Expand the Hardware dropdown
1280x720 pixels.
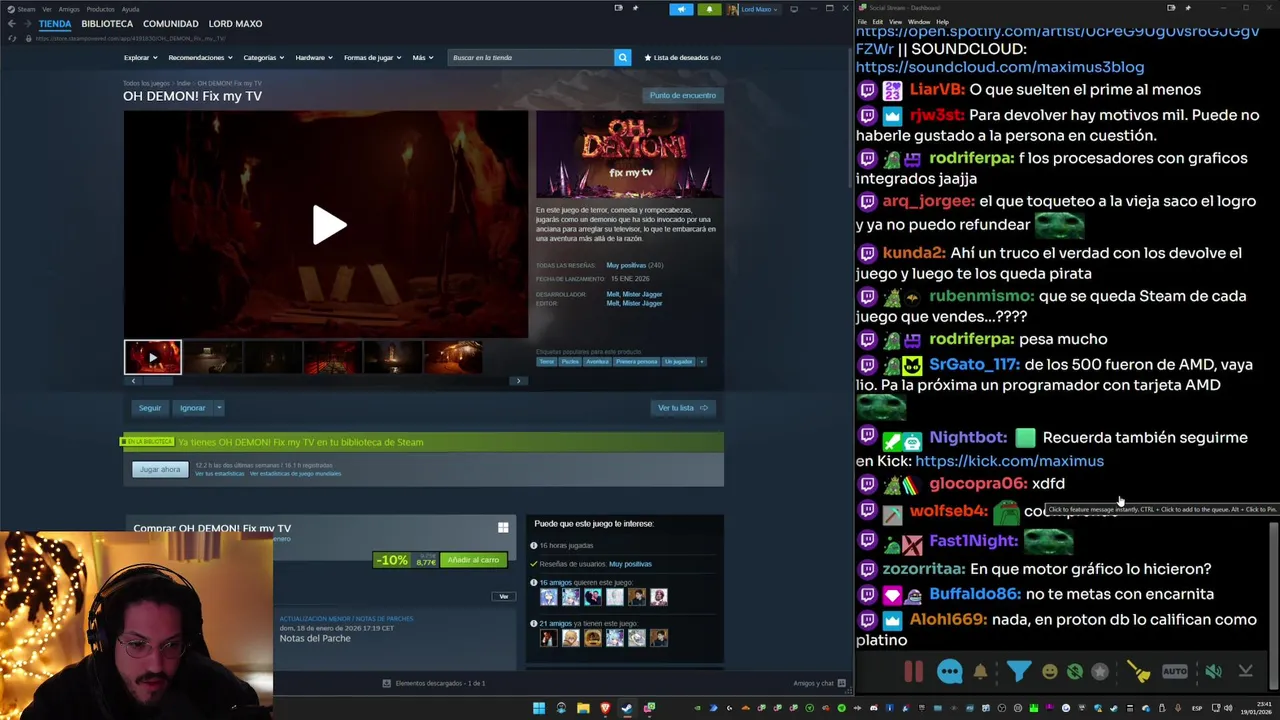point(314,58)
